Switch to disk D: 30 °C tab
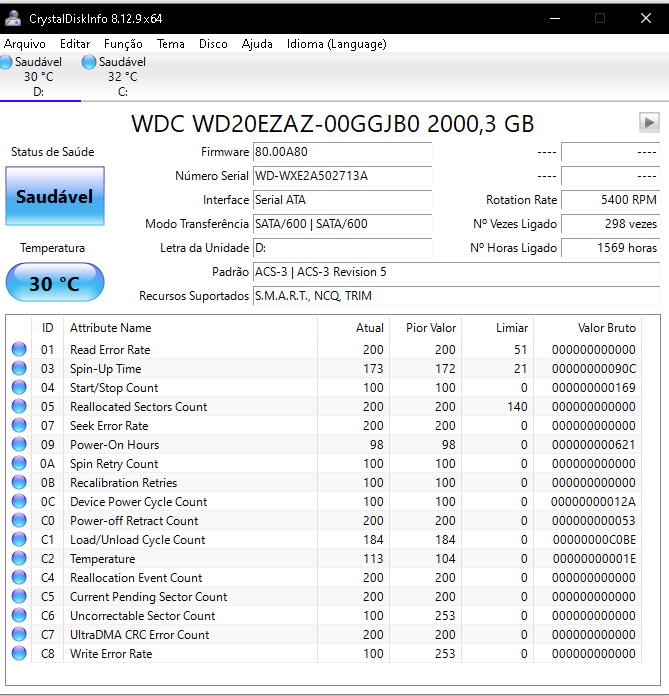Image resolution: width=669 pixels, height=696 pixels. pos(38,77)
